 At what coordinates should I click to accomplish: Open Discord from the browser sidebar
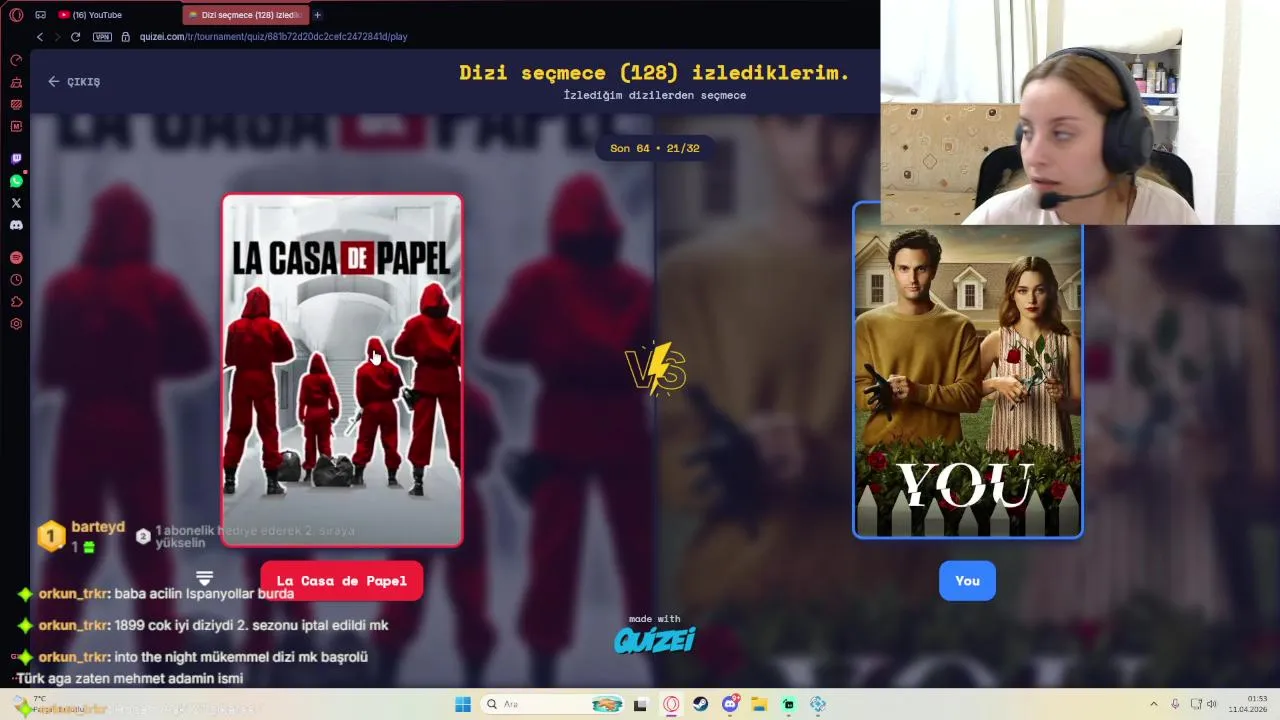point(16,225)
